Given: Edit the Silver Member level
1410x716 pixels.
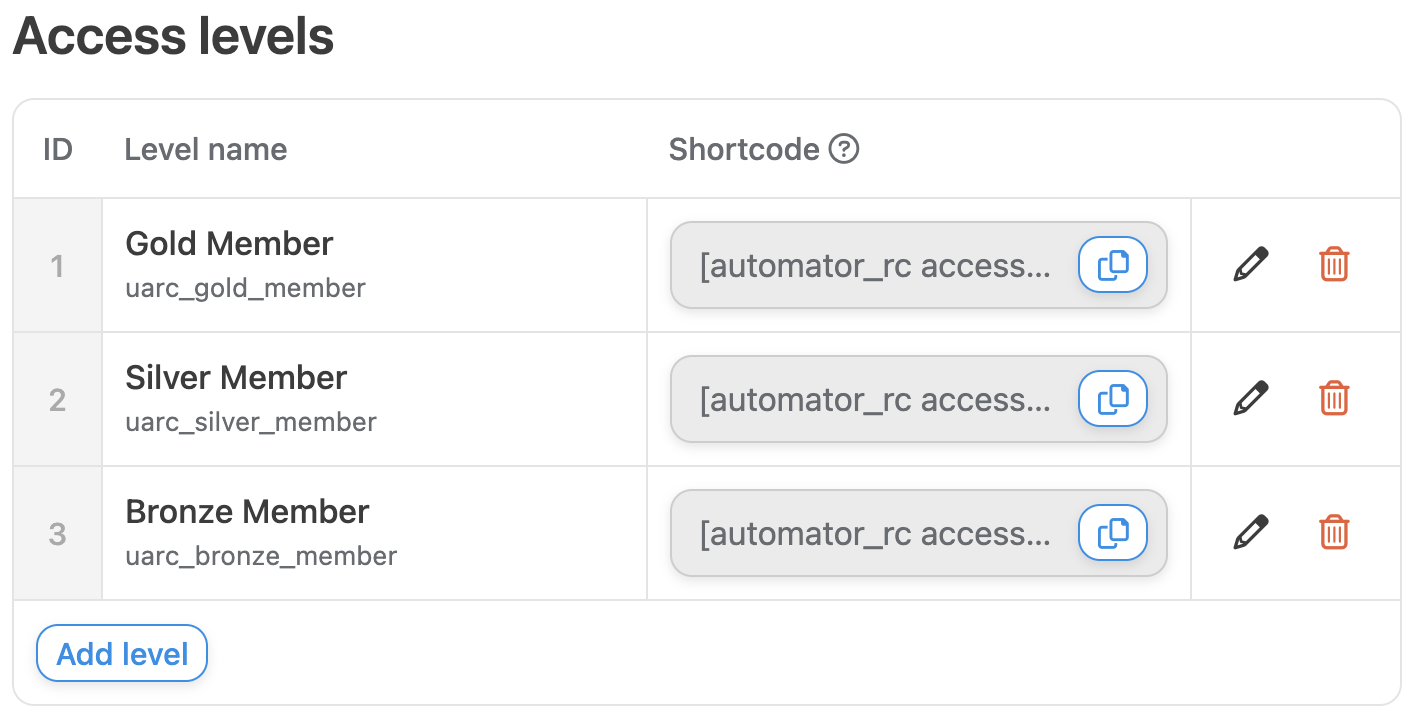Looking at the screenshot, I should click(x=1250, y=399).
